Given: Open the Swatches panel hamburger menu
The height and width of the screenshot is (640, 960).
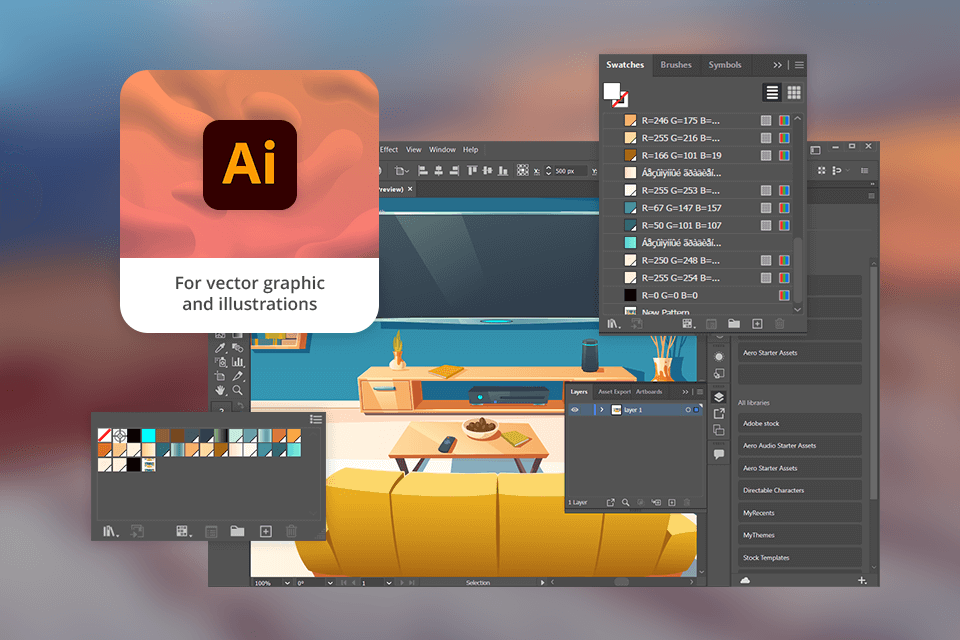Looking at the screenshot, I should pyautogui.click(x=799, y=65).
